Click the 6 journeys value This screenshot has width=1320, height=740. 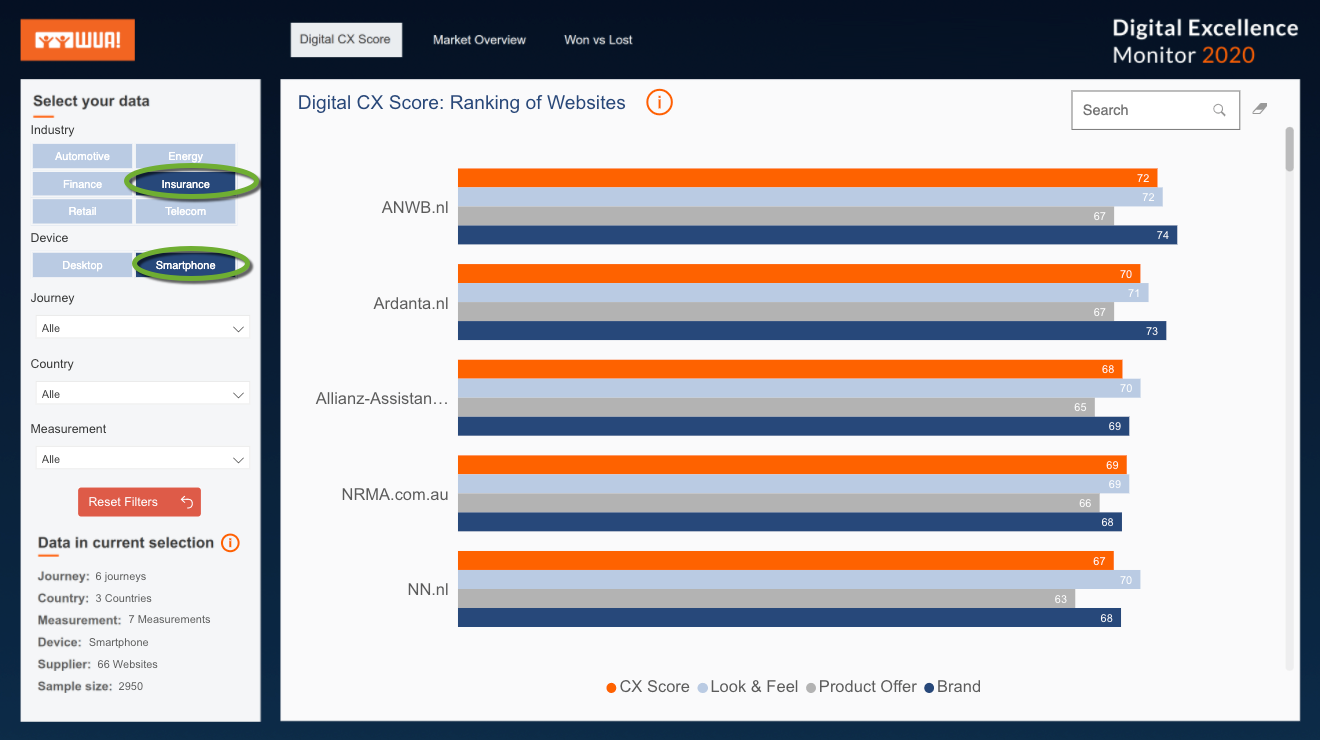(121, 576)
